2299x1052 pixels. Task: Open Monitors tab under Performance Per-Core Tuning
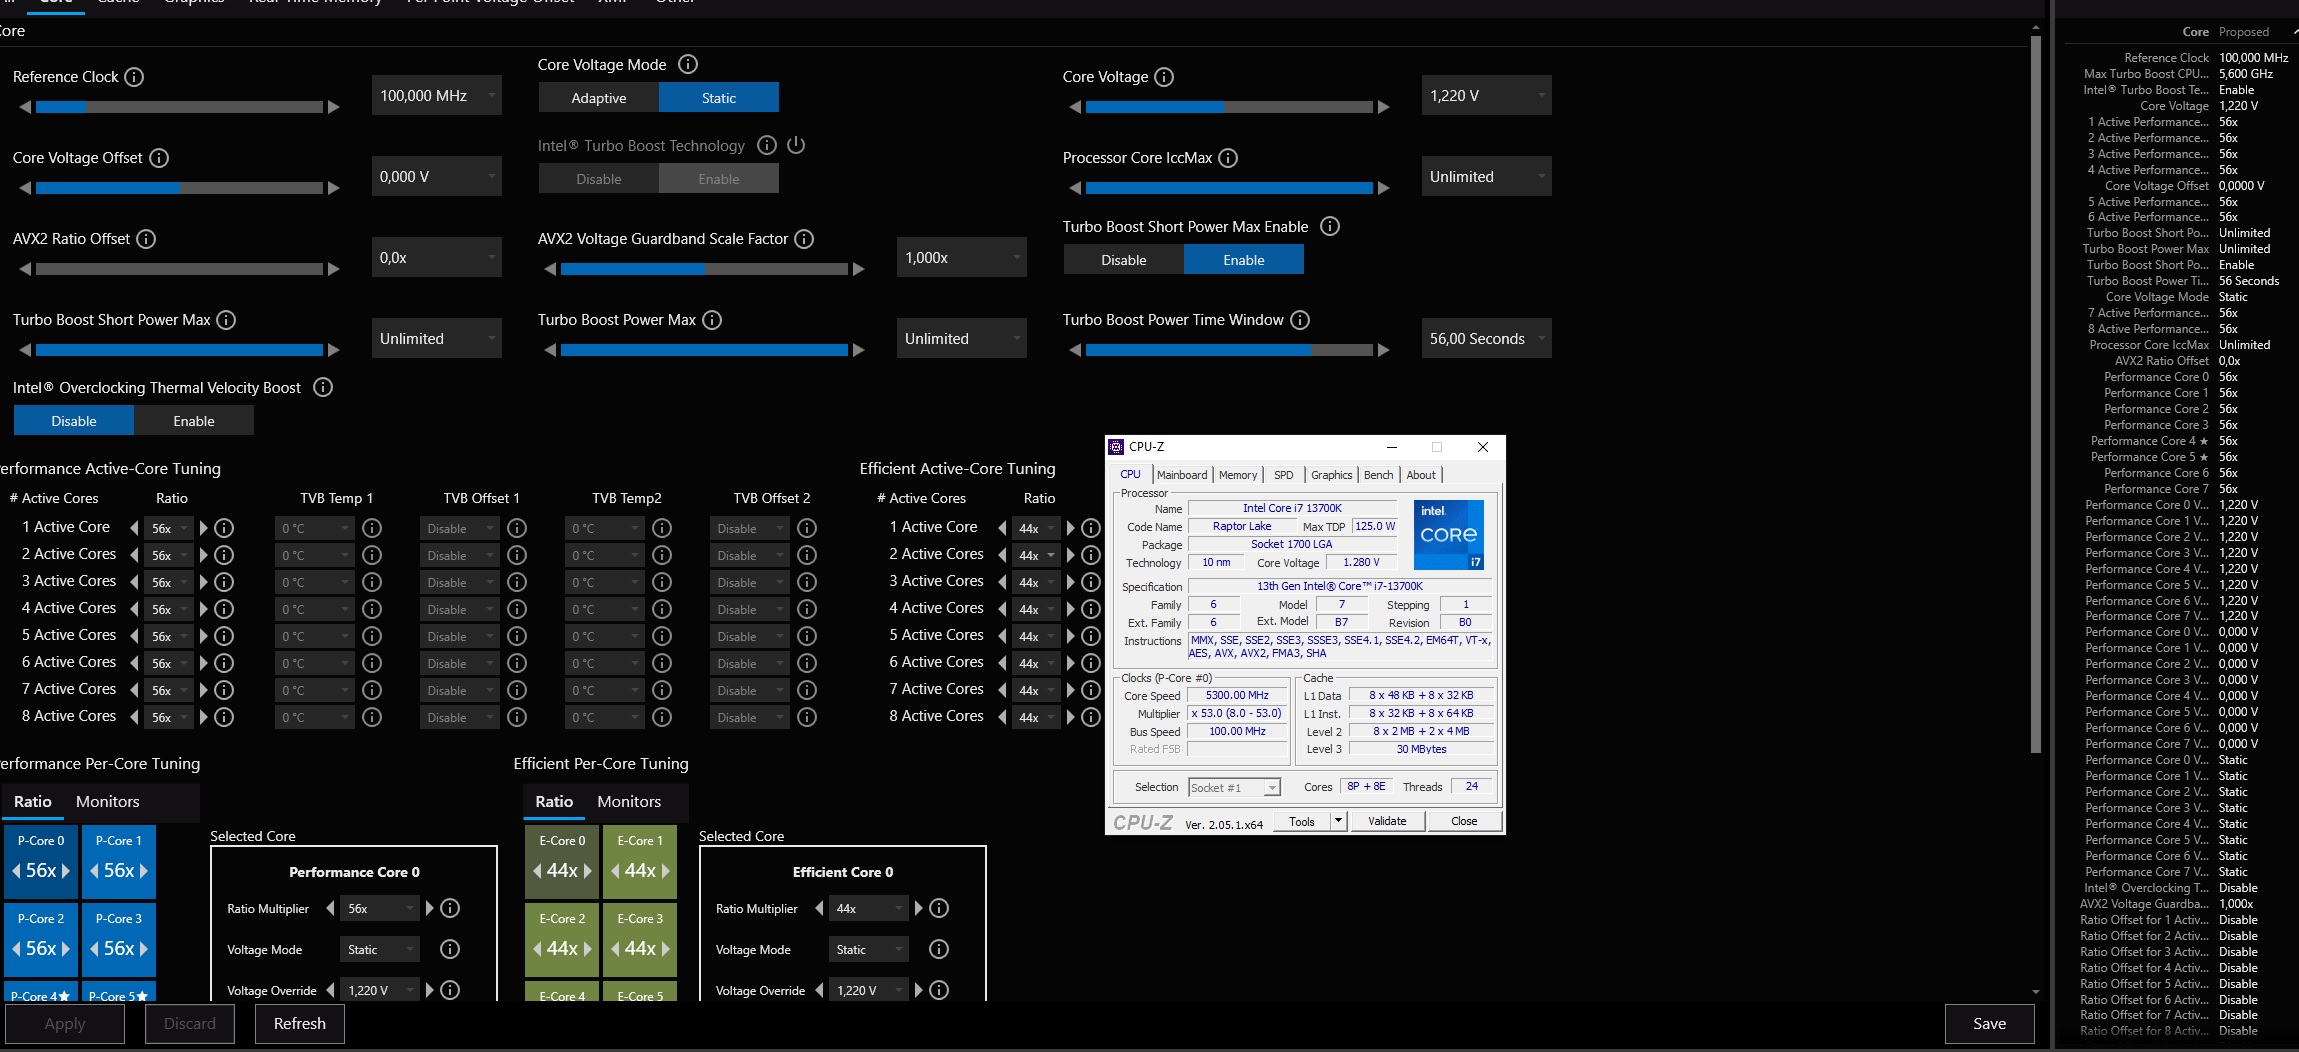click(108, 802)
